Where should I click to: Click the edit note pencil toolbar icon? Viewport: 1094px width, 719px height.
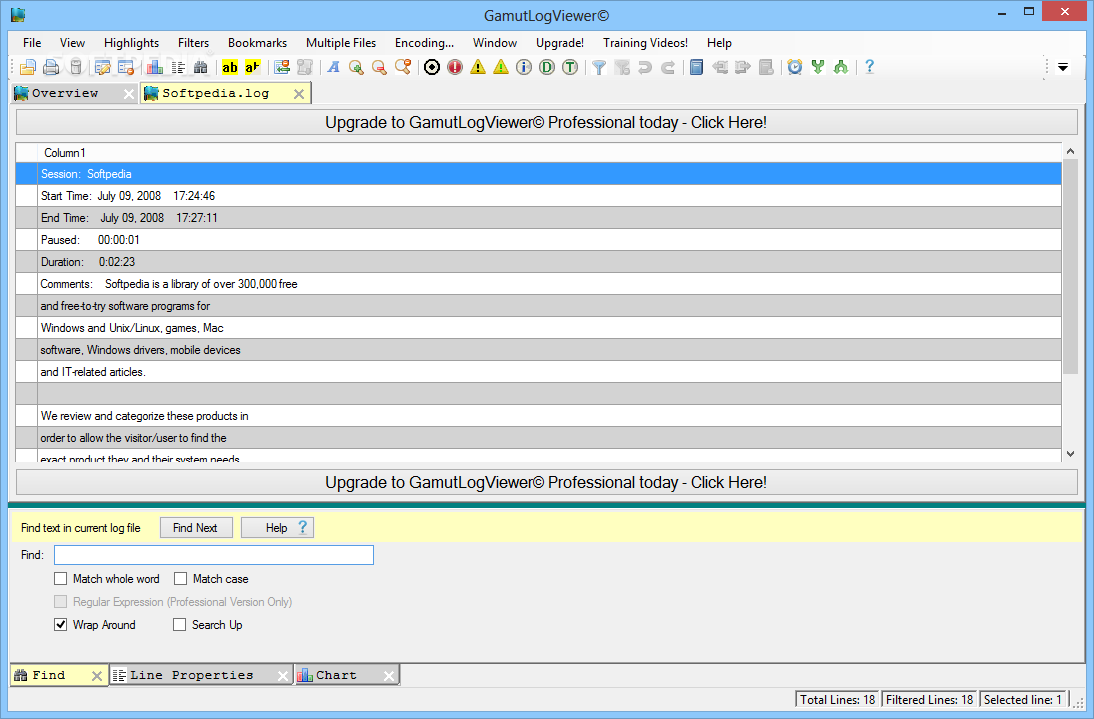coord(103,68)
